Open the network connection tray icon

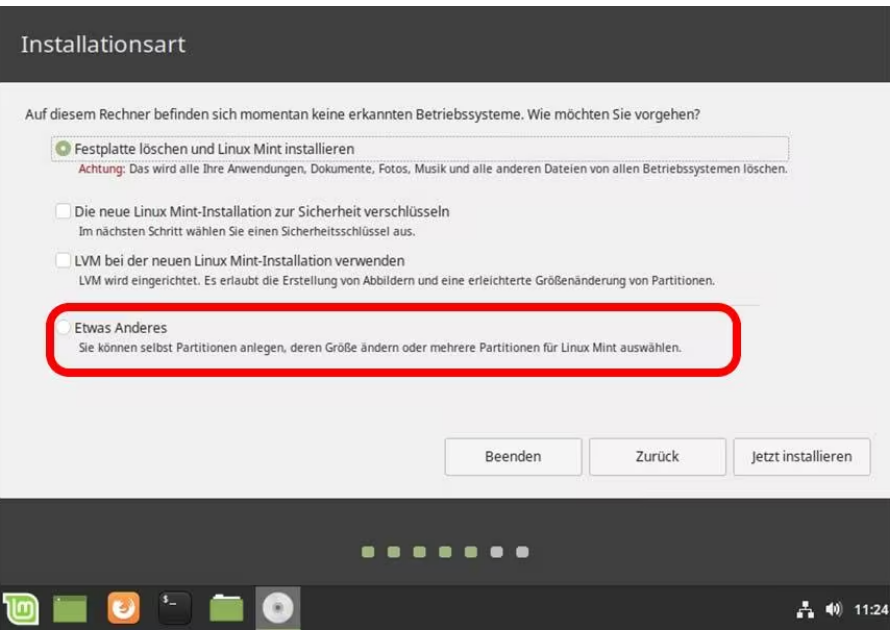coord(806,609)
